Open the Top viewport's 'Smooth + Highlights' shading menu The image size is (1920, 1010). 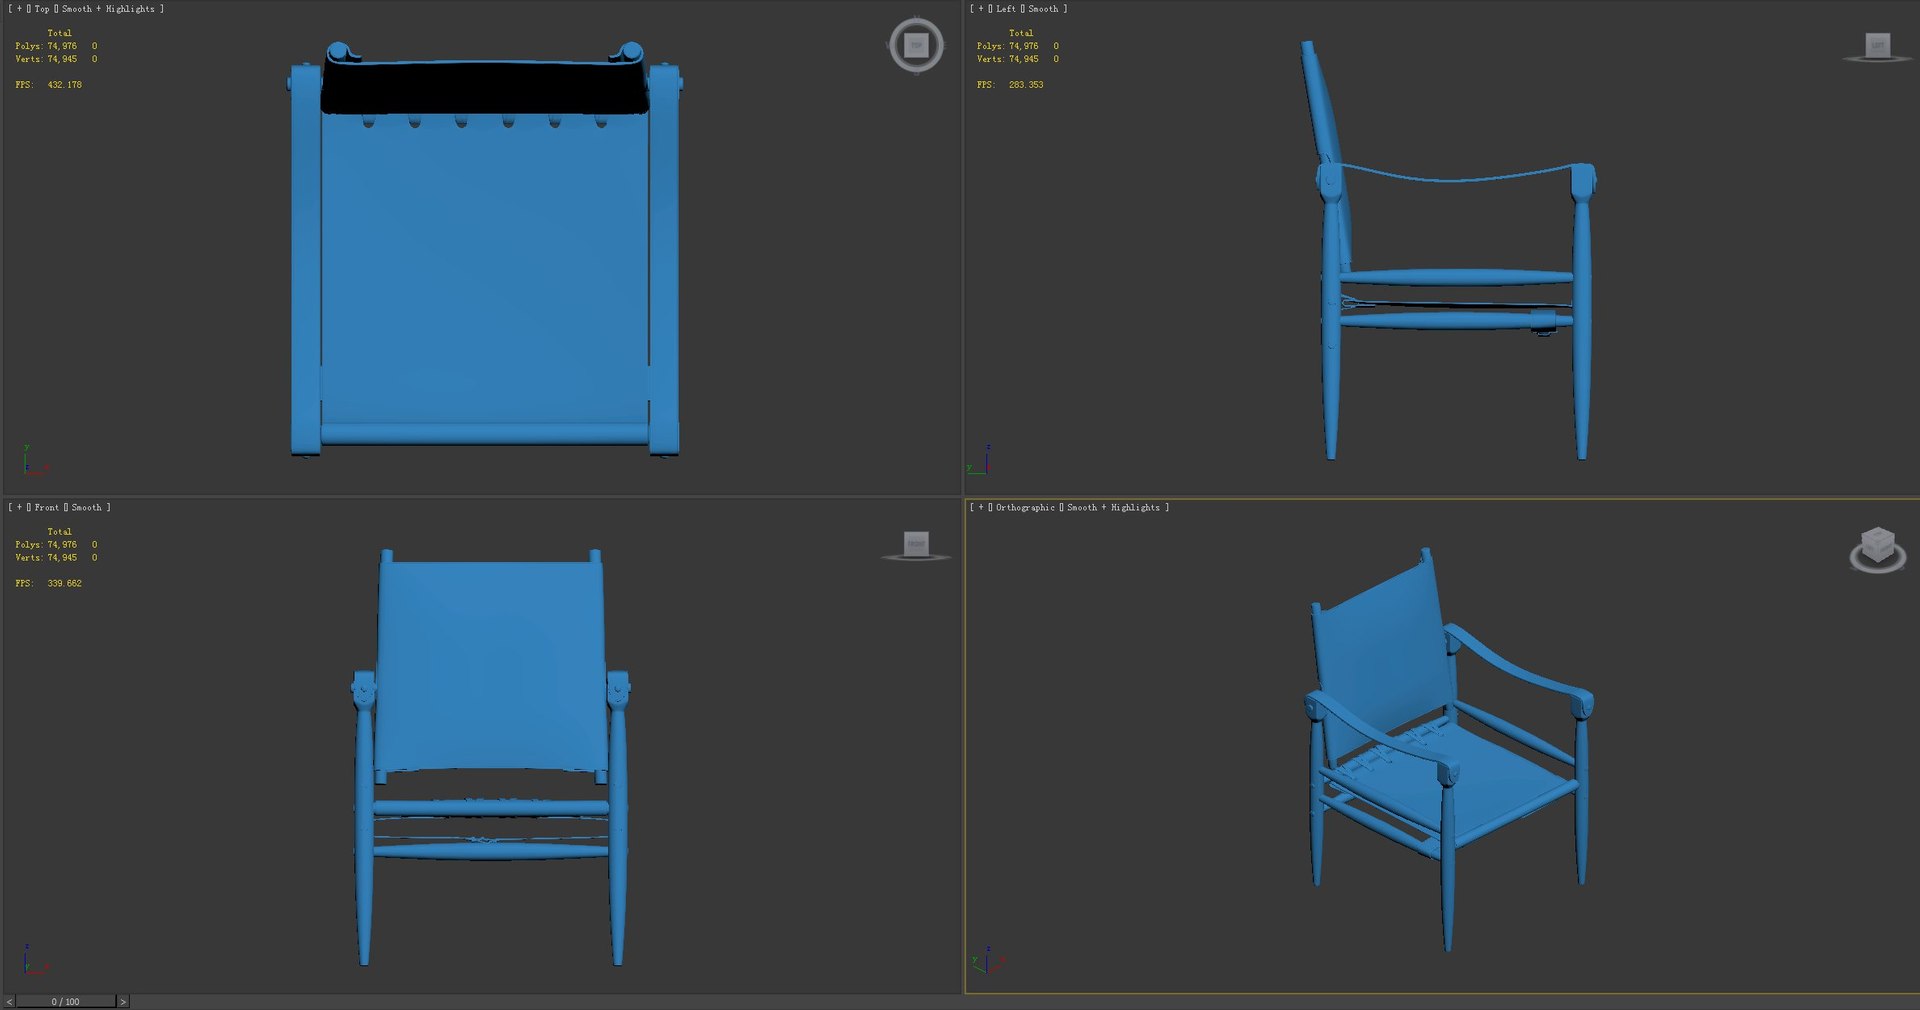tap(108, 9)
